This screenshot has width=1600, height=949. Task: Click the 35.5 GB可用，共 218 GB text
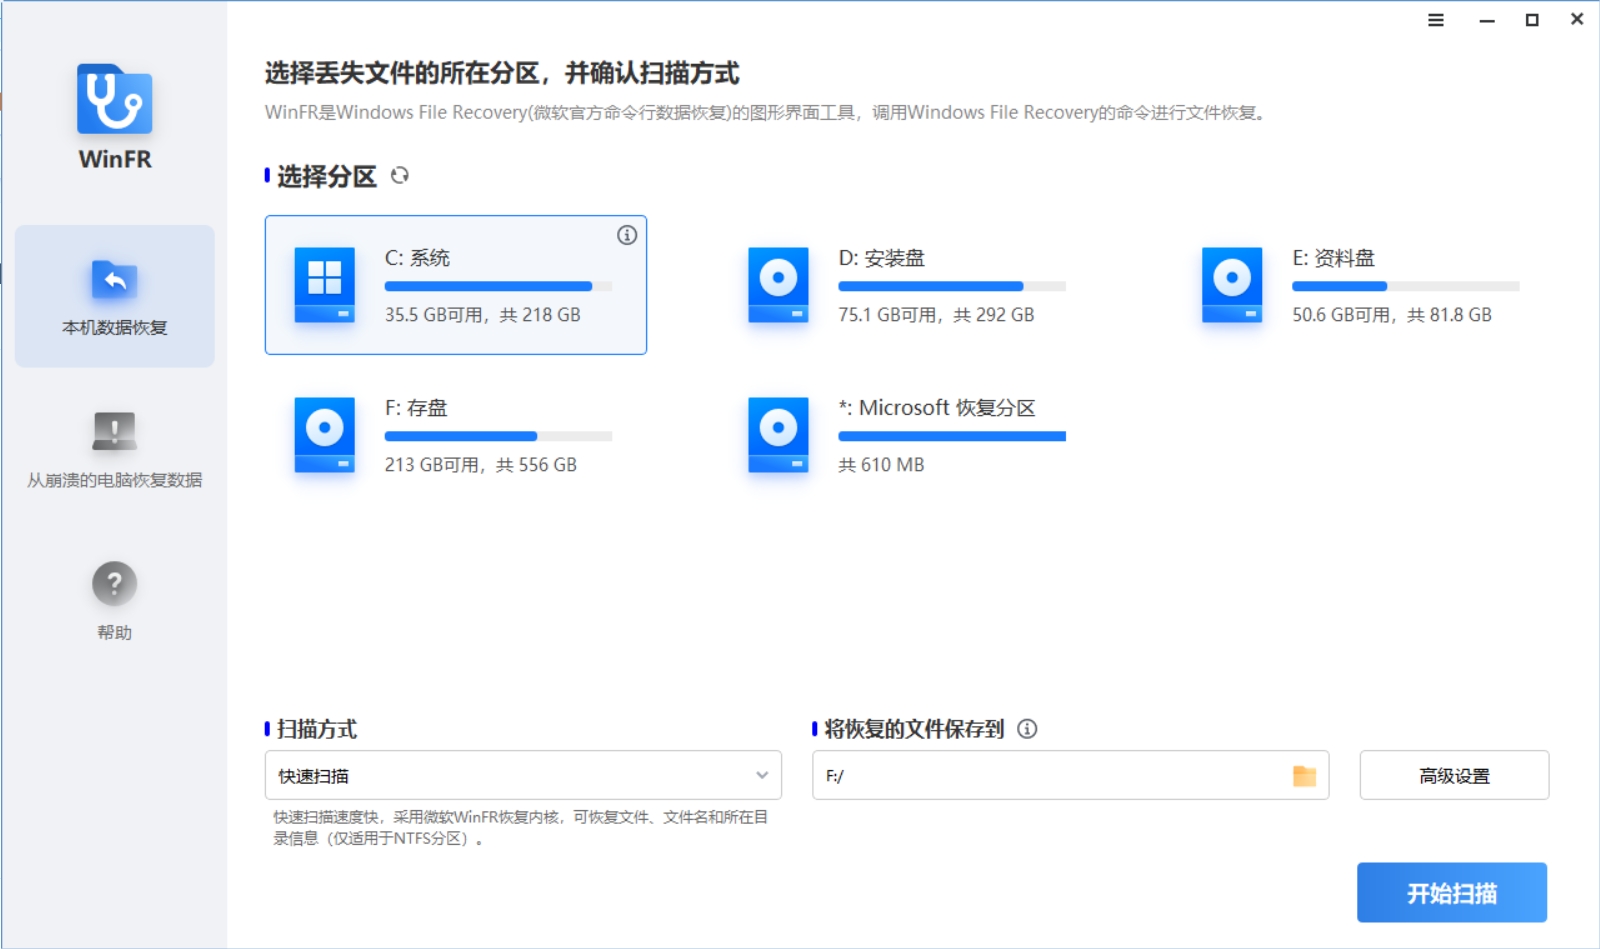coord(483,315)
